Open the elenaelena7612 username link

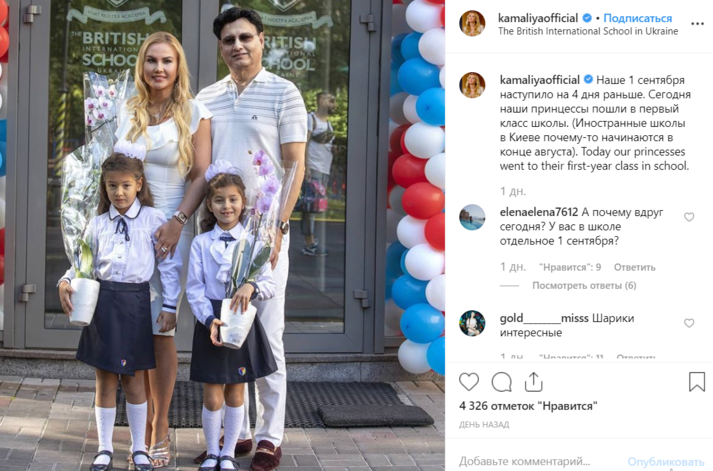click(x=539, y=212)
